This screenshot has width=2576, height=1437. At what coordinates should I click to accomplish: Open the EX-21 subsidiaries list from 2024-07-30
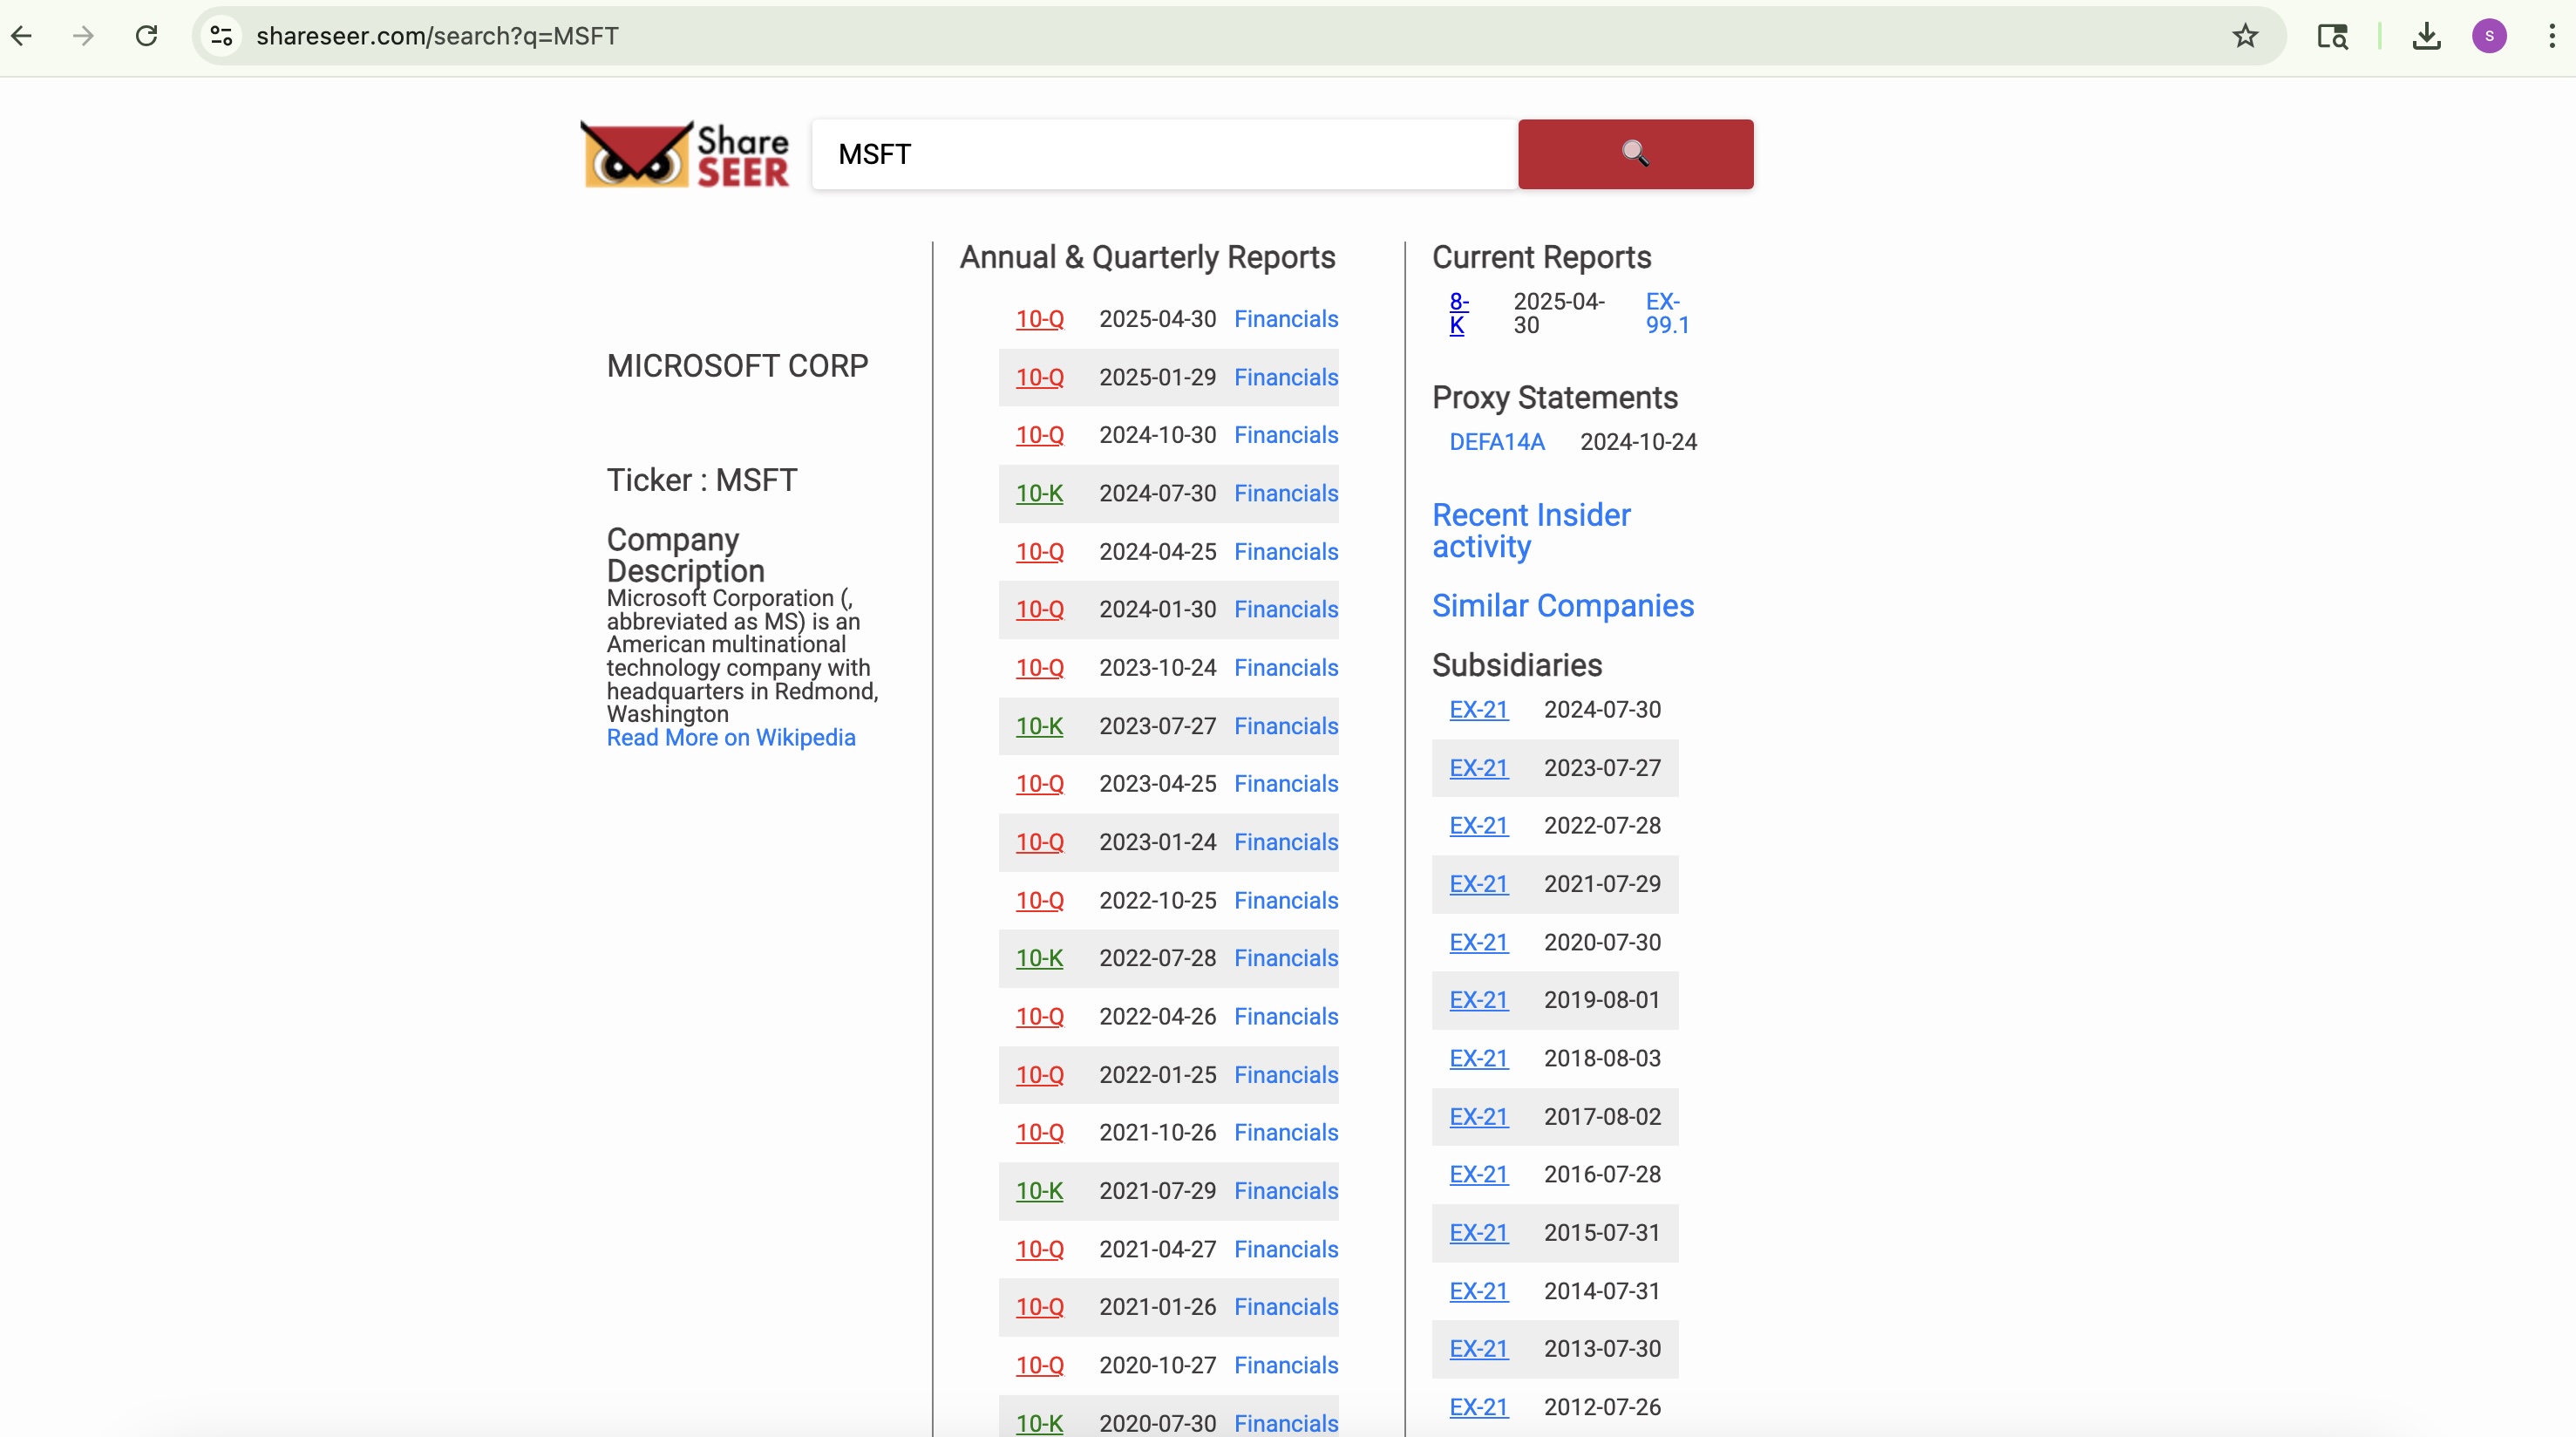[x=1479, y=710]
